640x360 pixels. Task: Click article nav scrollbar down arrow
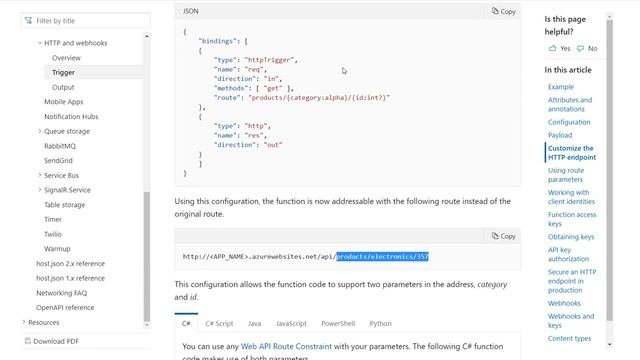[x=609, y=344]
